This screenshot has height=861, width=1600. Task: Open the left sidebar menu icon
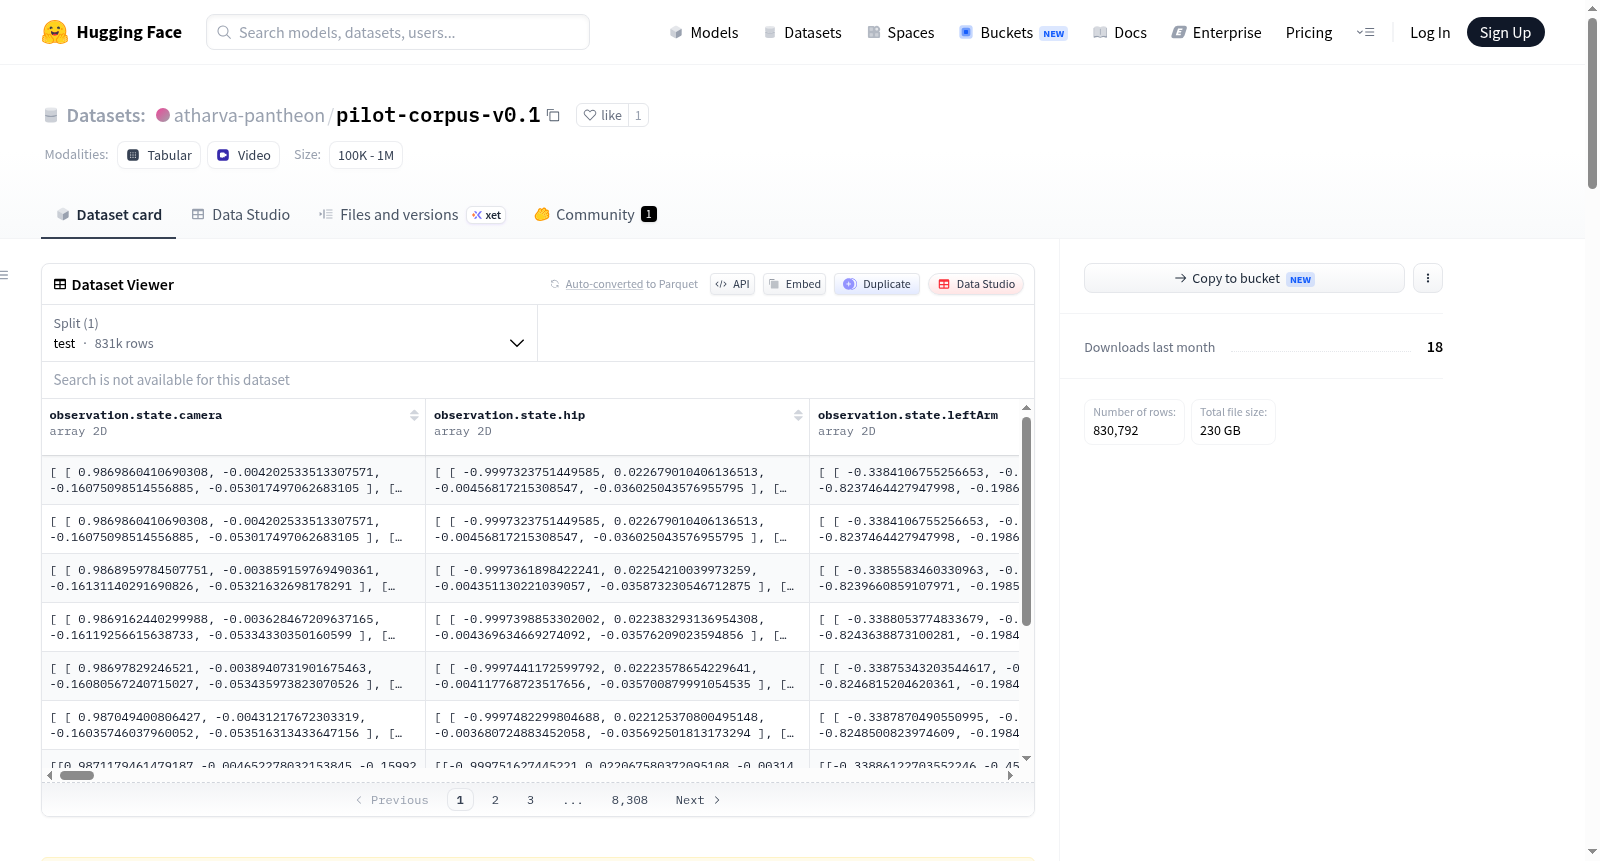(x=5, y=275)
